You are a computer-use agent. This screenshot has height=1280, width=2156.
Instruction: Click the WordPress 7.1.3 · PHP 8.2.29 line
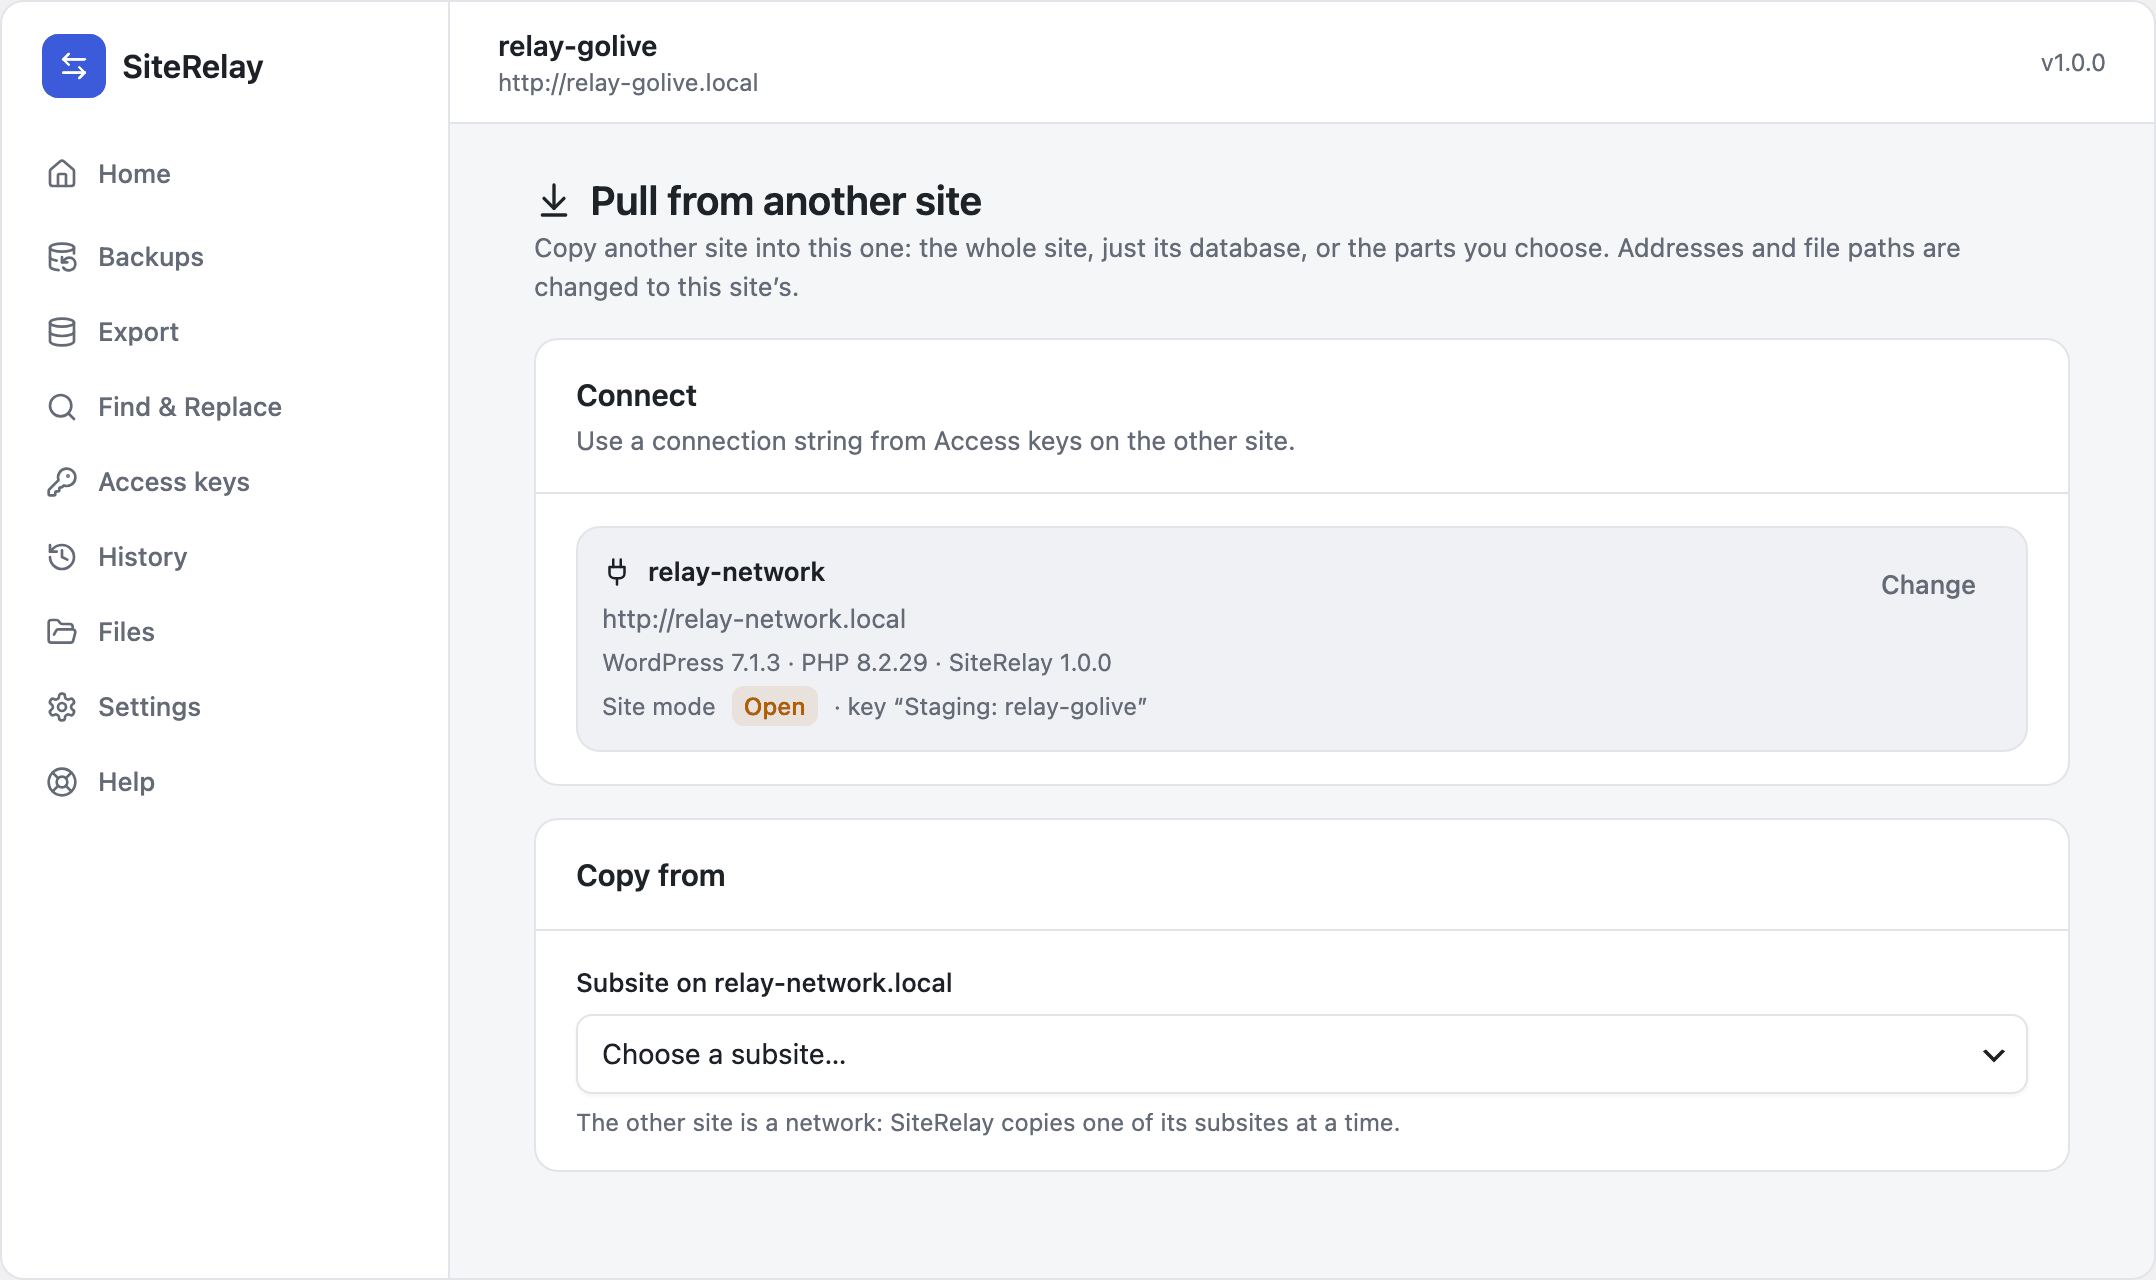tap(857, 663)
